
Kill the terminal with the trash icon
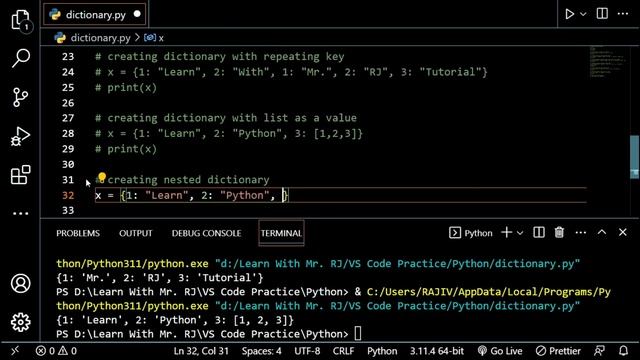(559, 232)
